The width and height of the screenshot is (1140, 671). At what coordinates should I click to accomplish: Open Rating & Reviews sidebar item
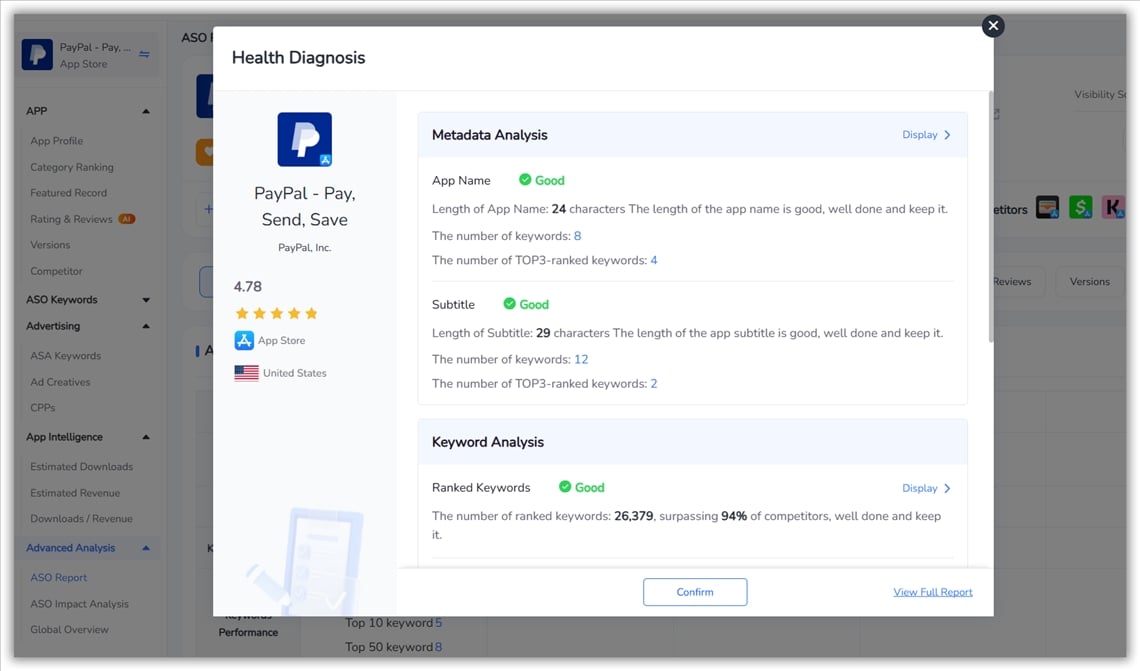[x=71, y=219]
